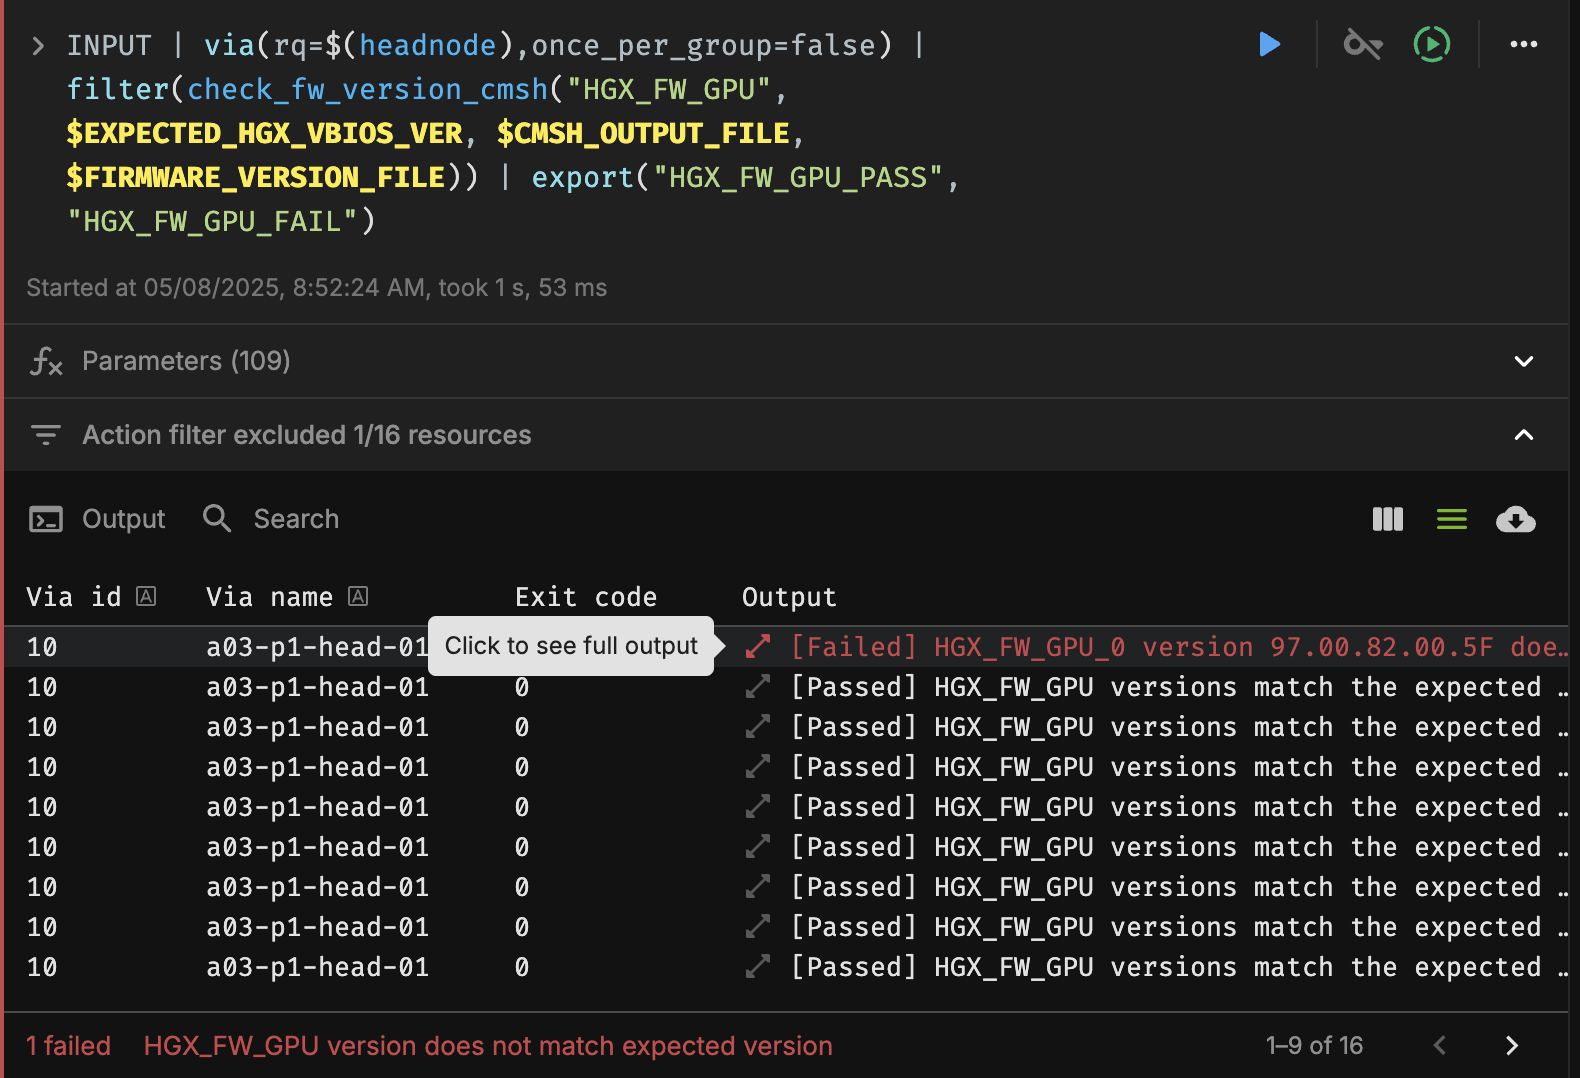The image size is (1580, 1078).
Task: Click the headnode variable in the command
Action: point(428,46)
